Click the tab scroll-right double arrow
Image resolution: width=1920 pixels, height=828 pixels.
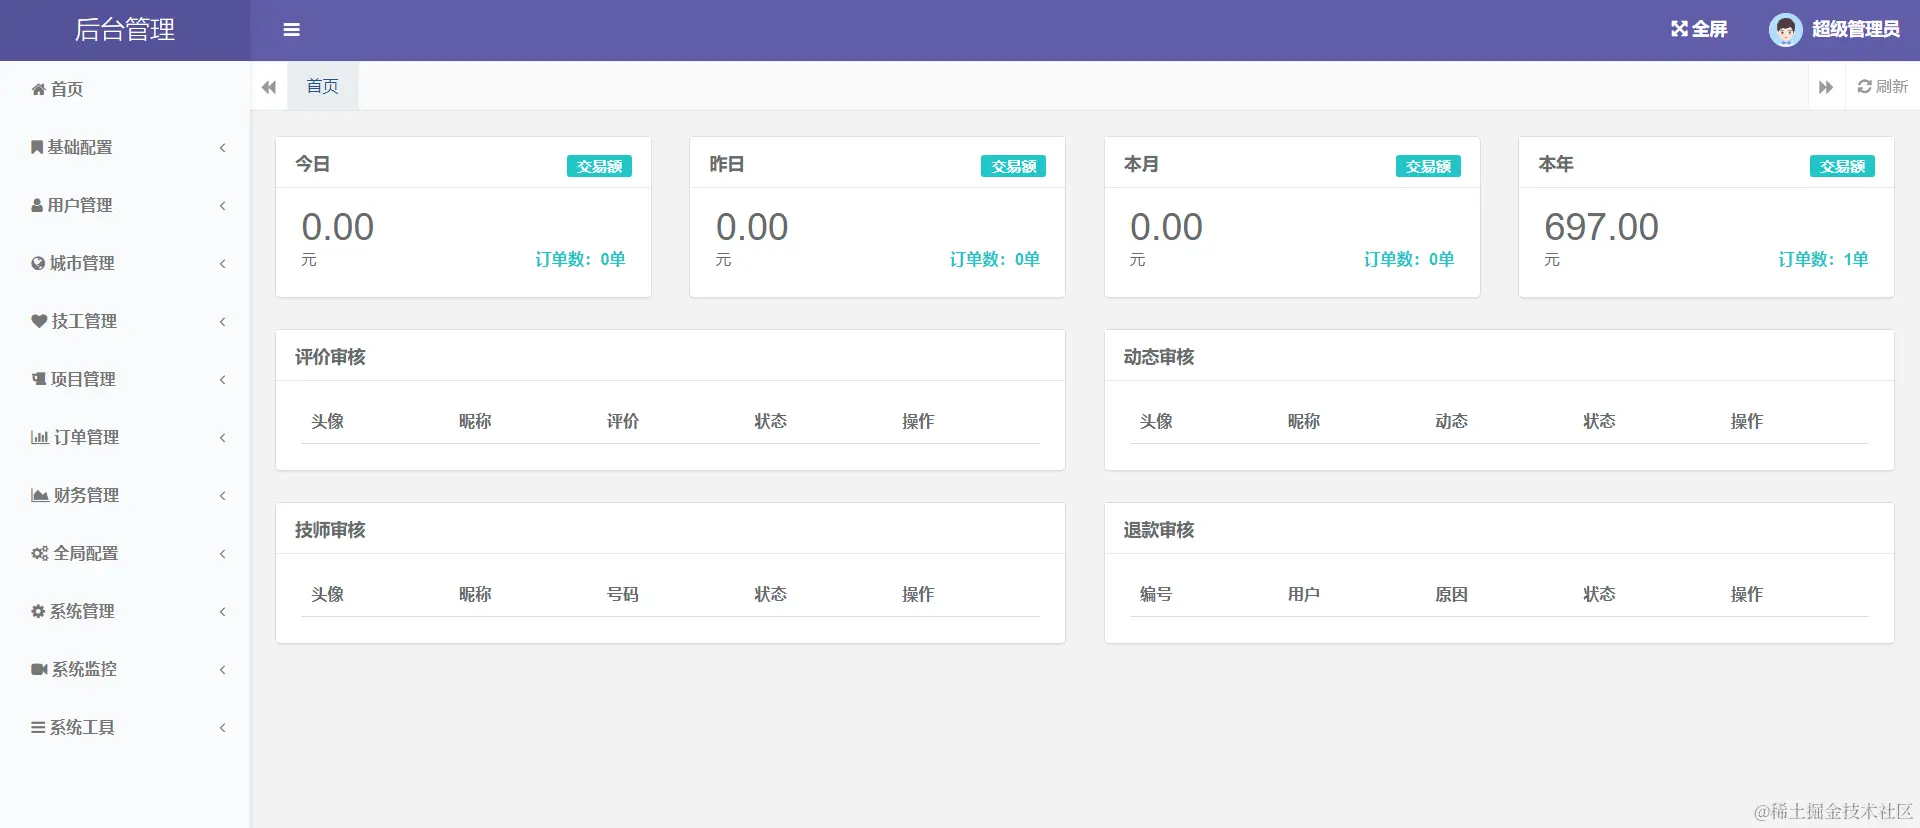[1826, 87]
